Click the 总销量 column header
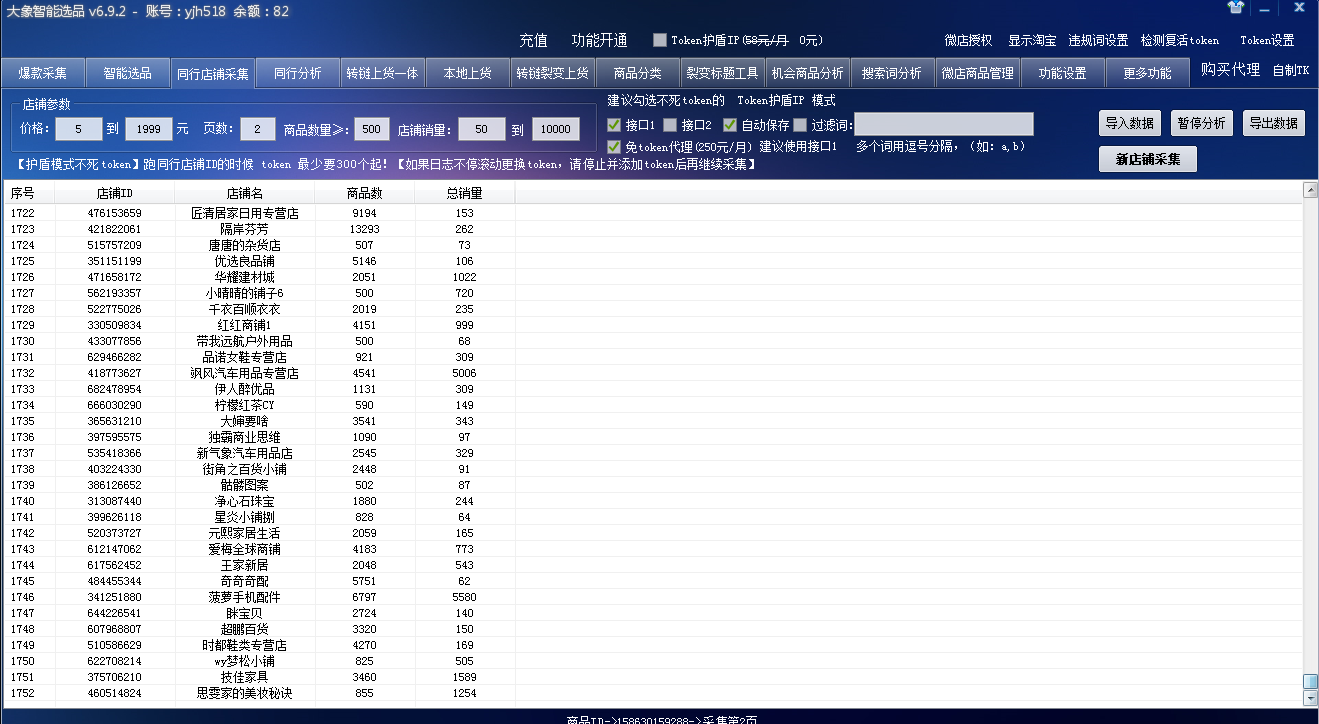The width and height of the screenshot is (1319, 724). tap(464, 193)
